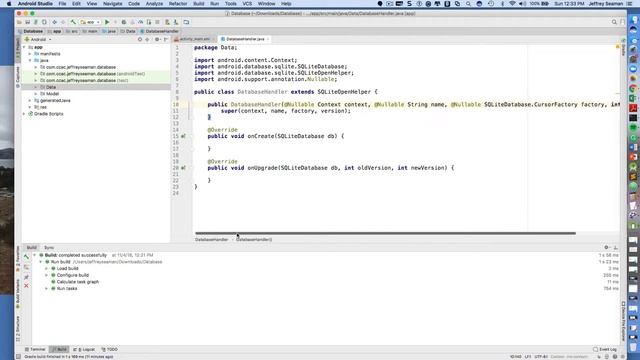Run the app with the green play button
The width and height of the screenshot is (640, 360).
click(x=107, y=22)
